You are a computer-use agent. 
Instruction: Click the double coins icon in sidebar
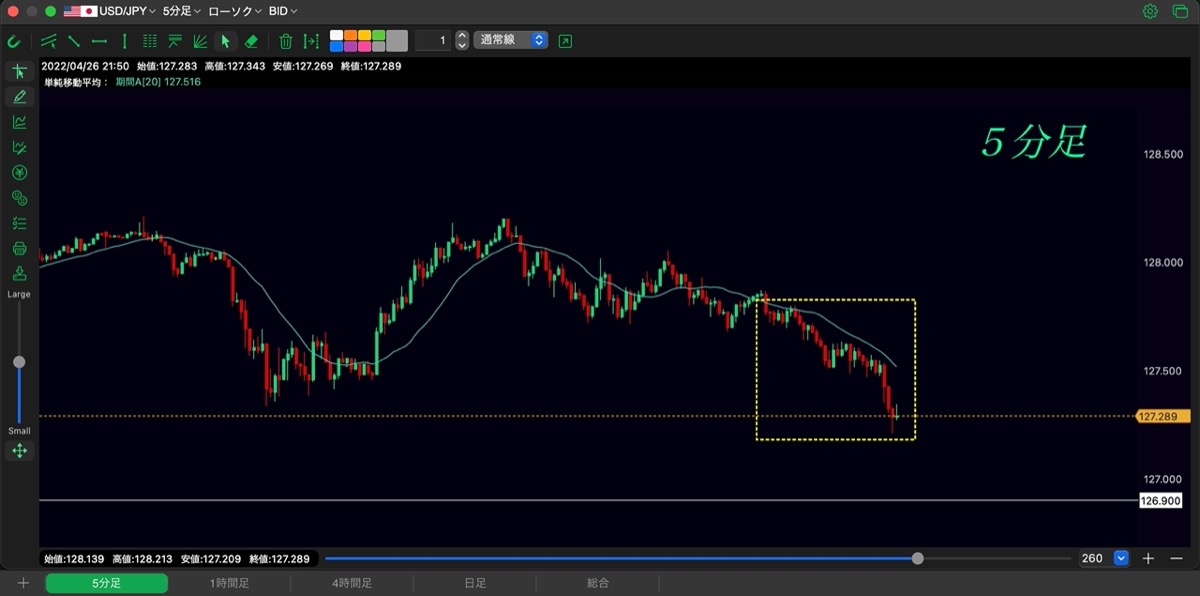(19, 198)
